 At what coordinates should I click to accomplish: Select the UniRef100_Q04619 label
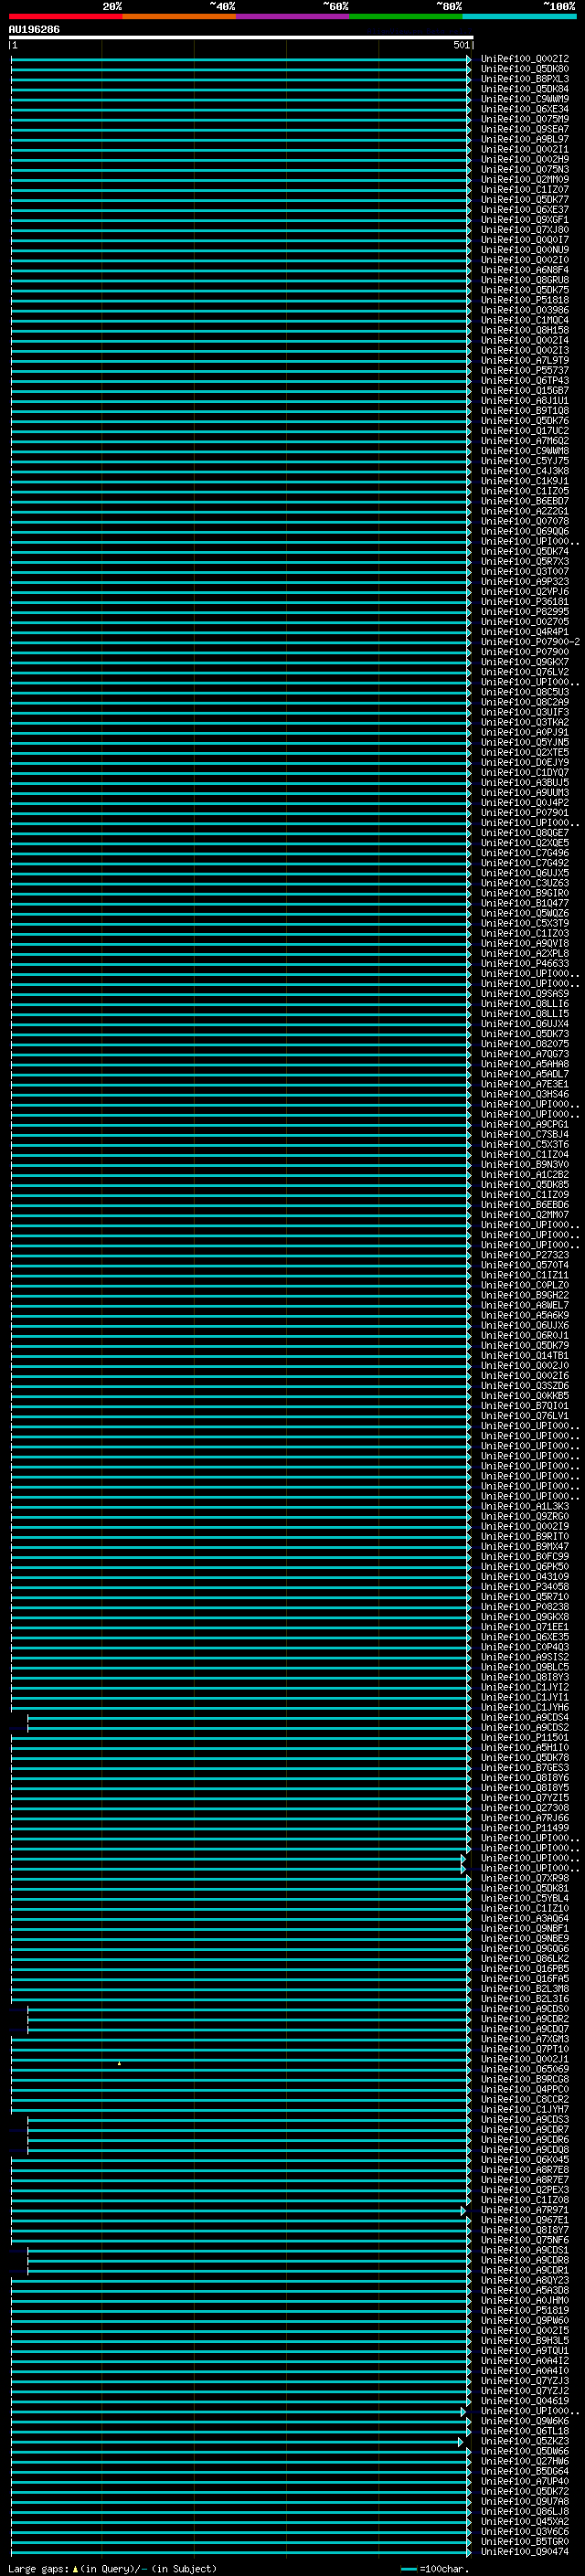coord(525,2401)
